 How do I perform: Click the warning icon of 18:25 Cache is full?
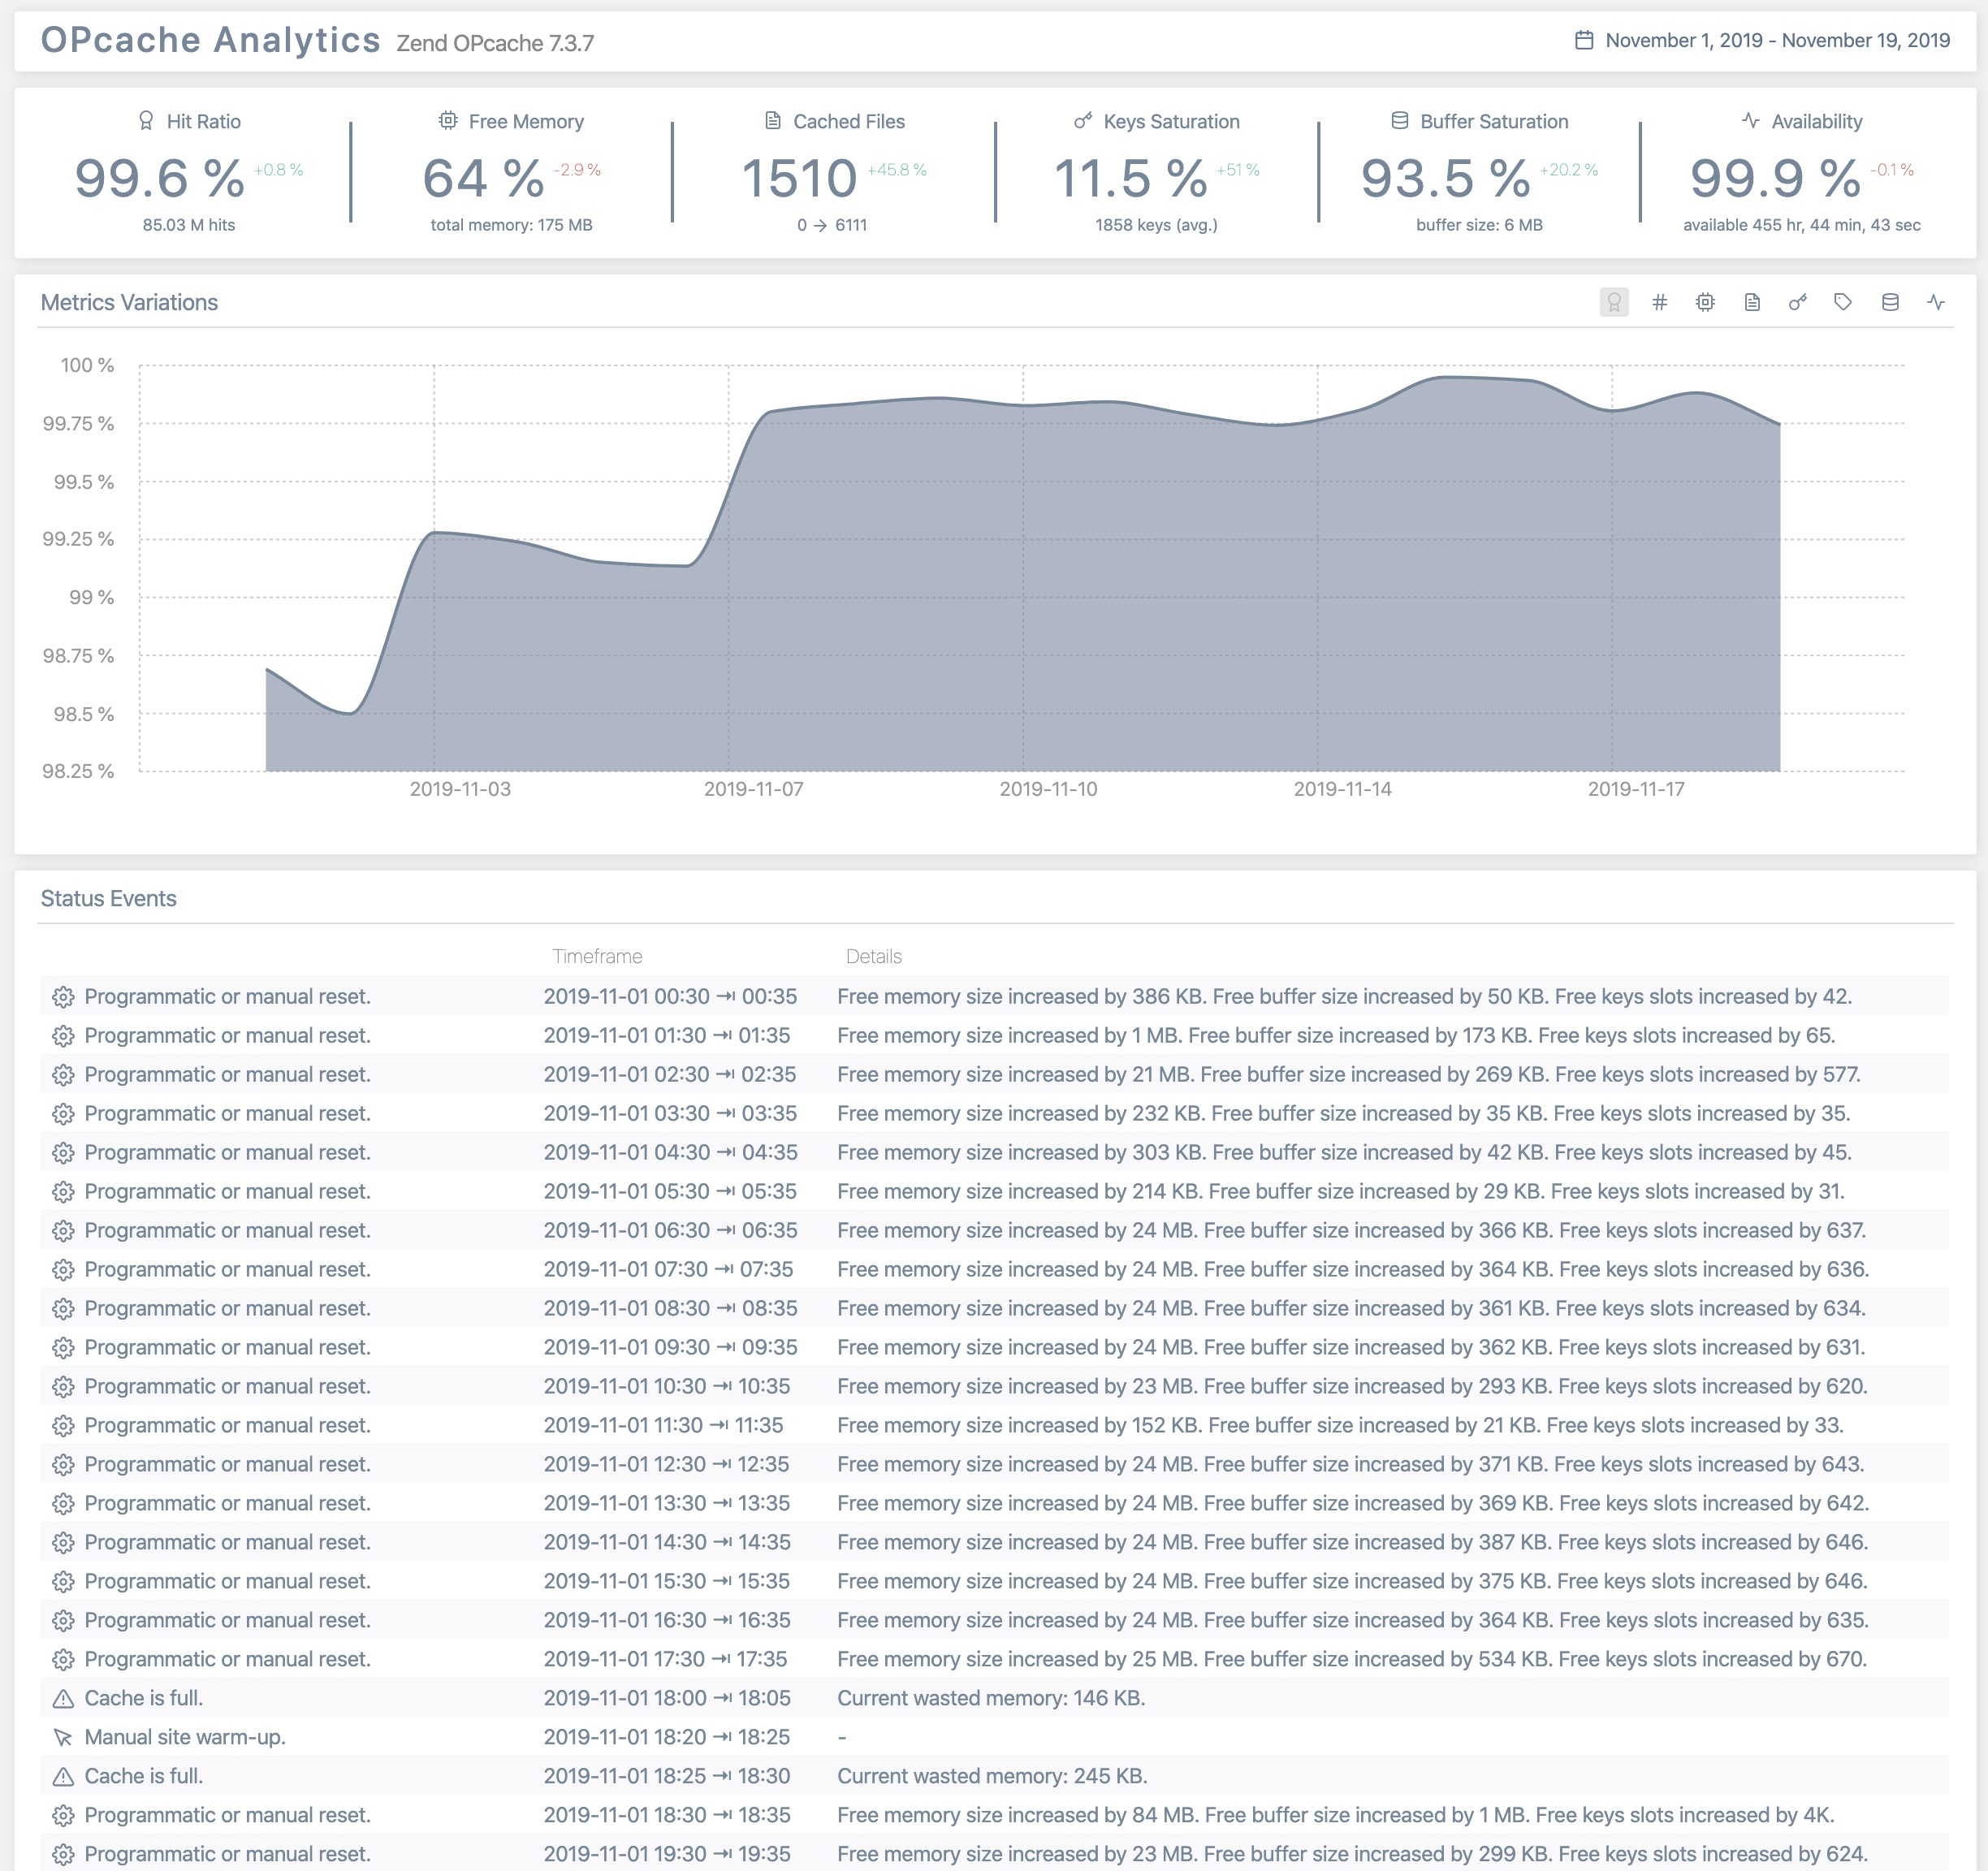coord(63,1776)
